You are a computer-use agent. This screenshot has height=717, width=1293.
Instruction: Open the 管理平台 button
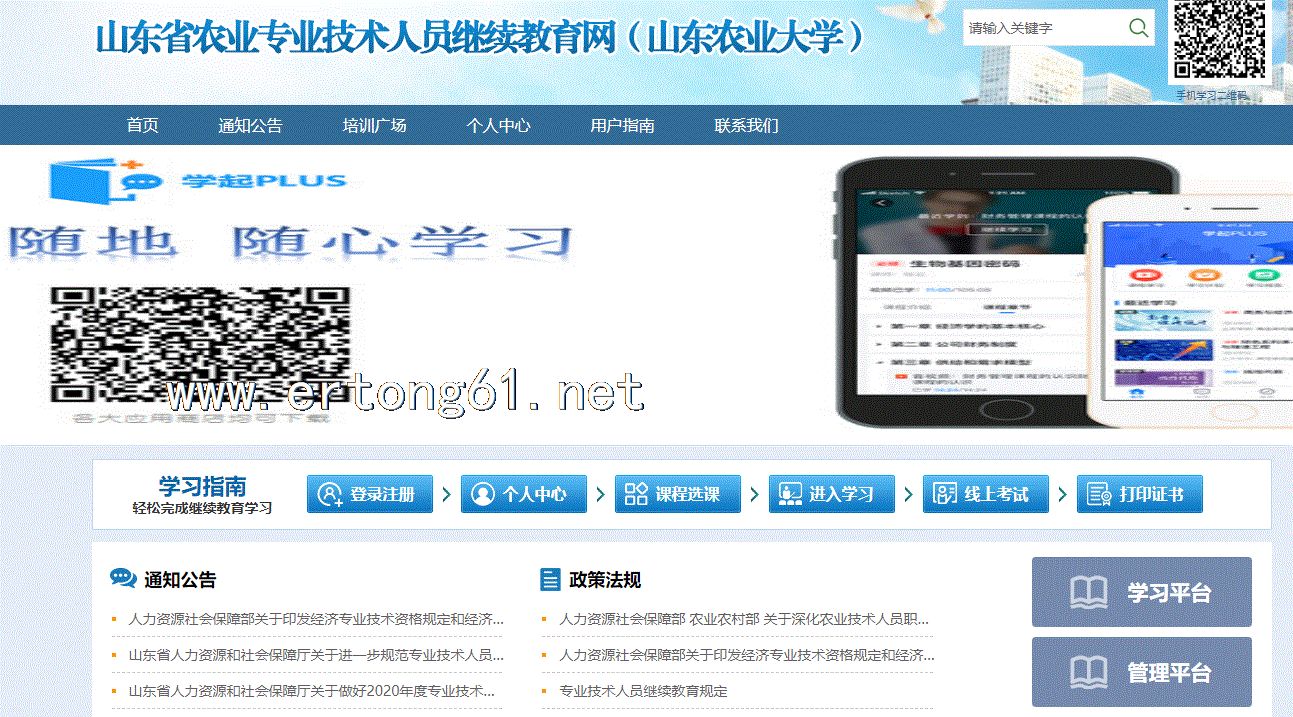click(1141, 672)
